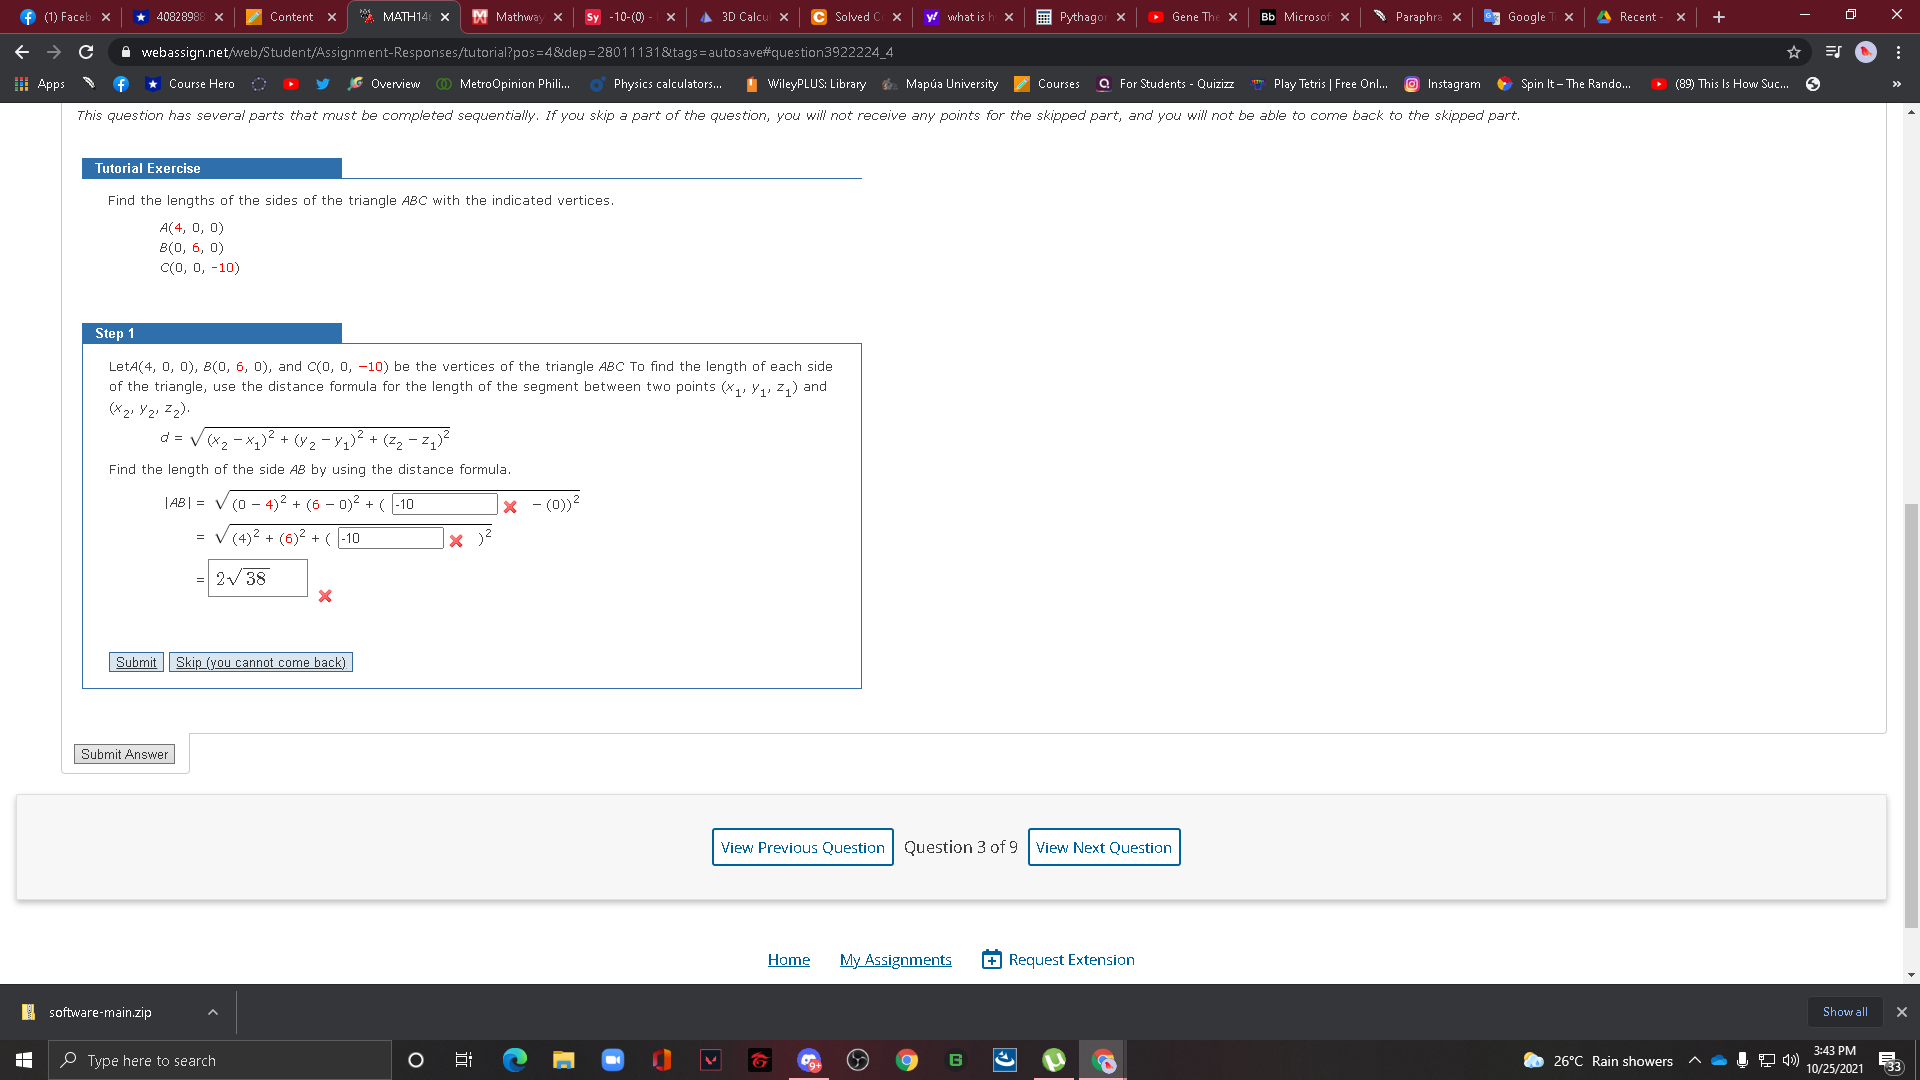Click the bookmark star in the address bar
The width and height of the screenshot is (1920, 1080).
[x=1793, y=51]
